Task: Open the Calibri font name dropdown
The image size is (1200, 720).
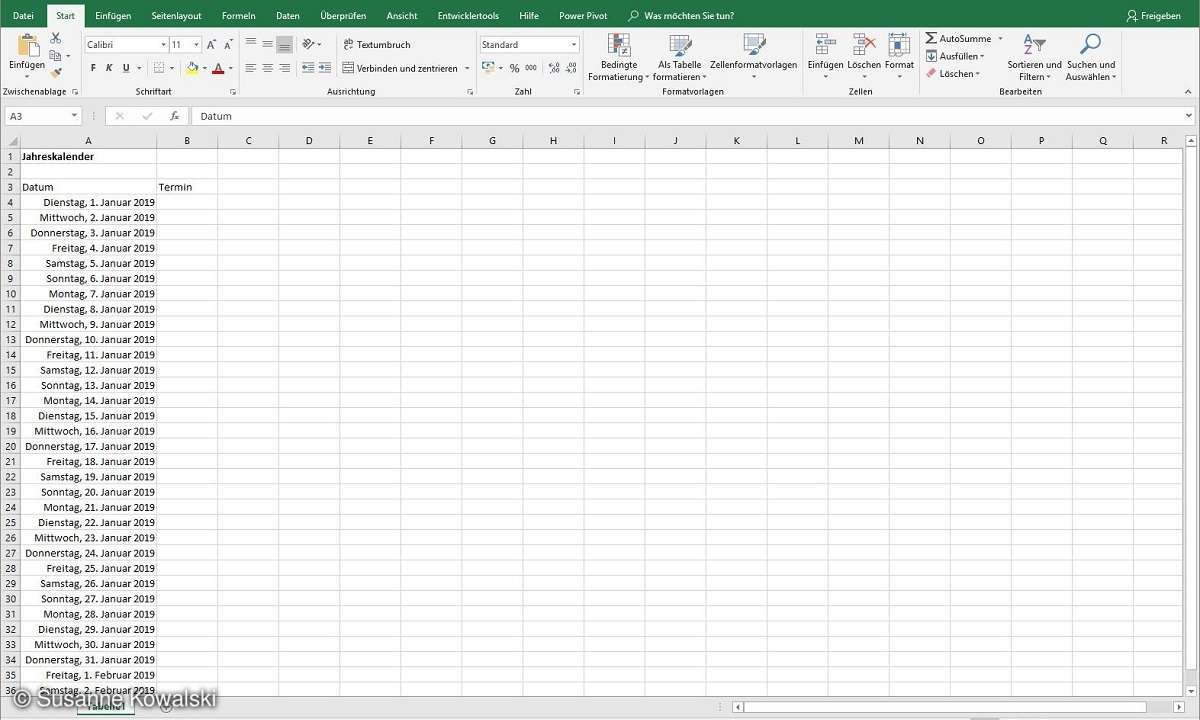Action: point(163,45)
